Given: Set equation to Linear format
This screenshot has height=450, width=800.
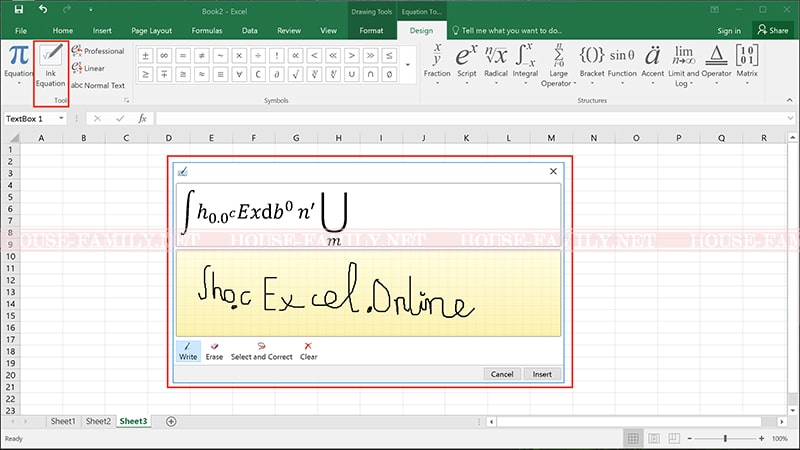Looking at the screenshot, I should 88,68.
